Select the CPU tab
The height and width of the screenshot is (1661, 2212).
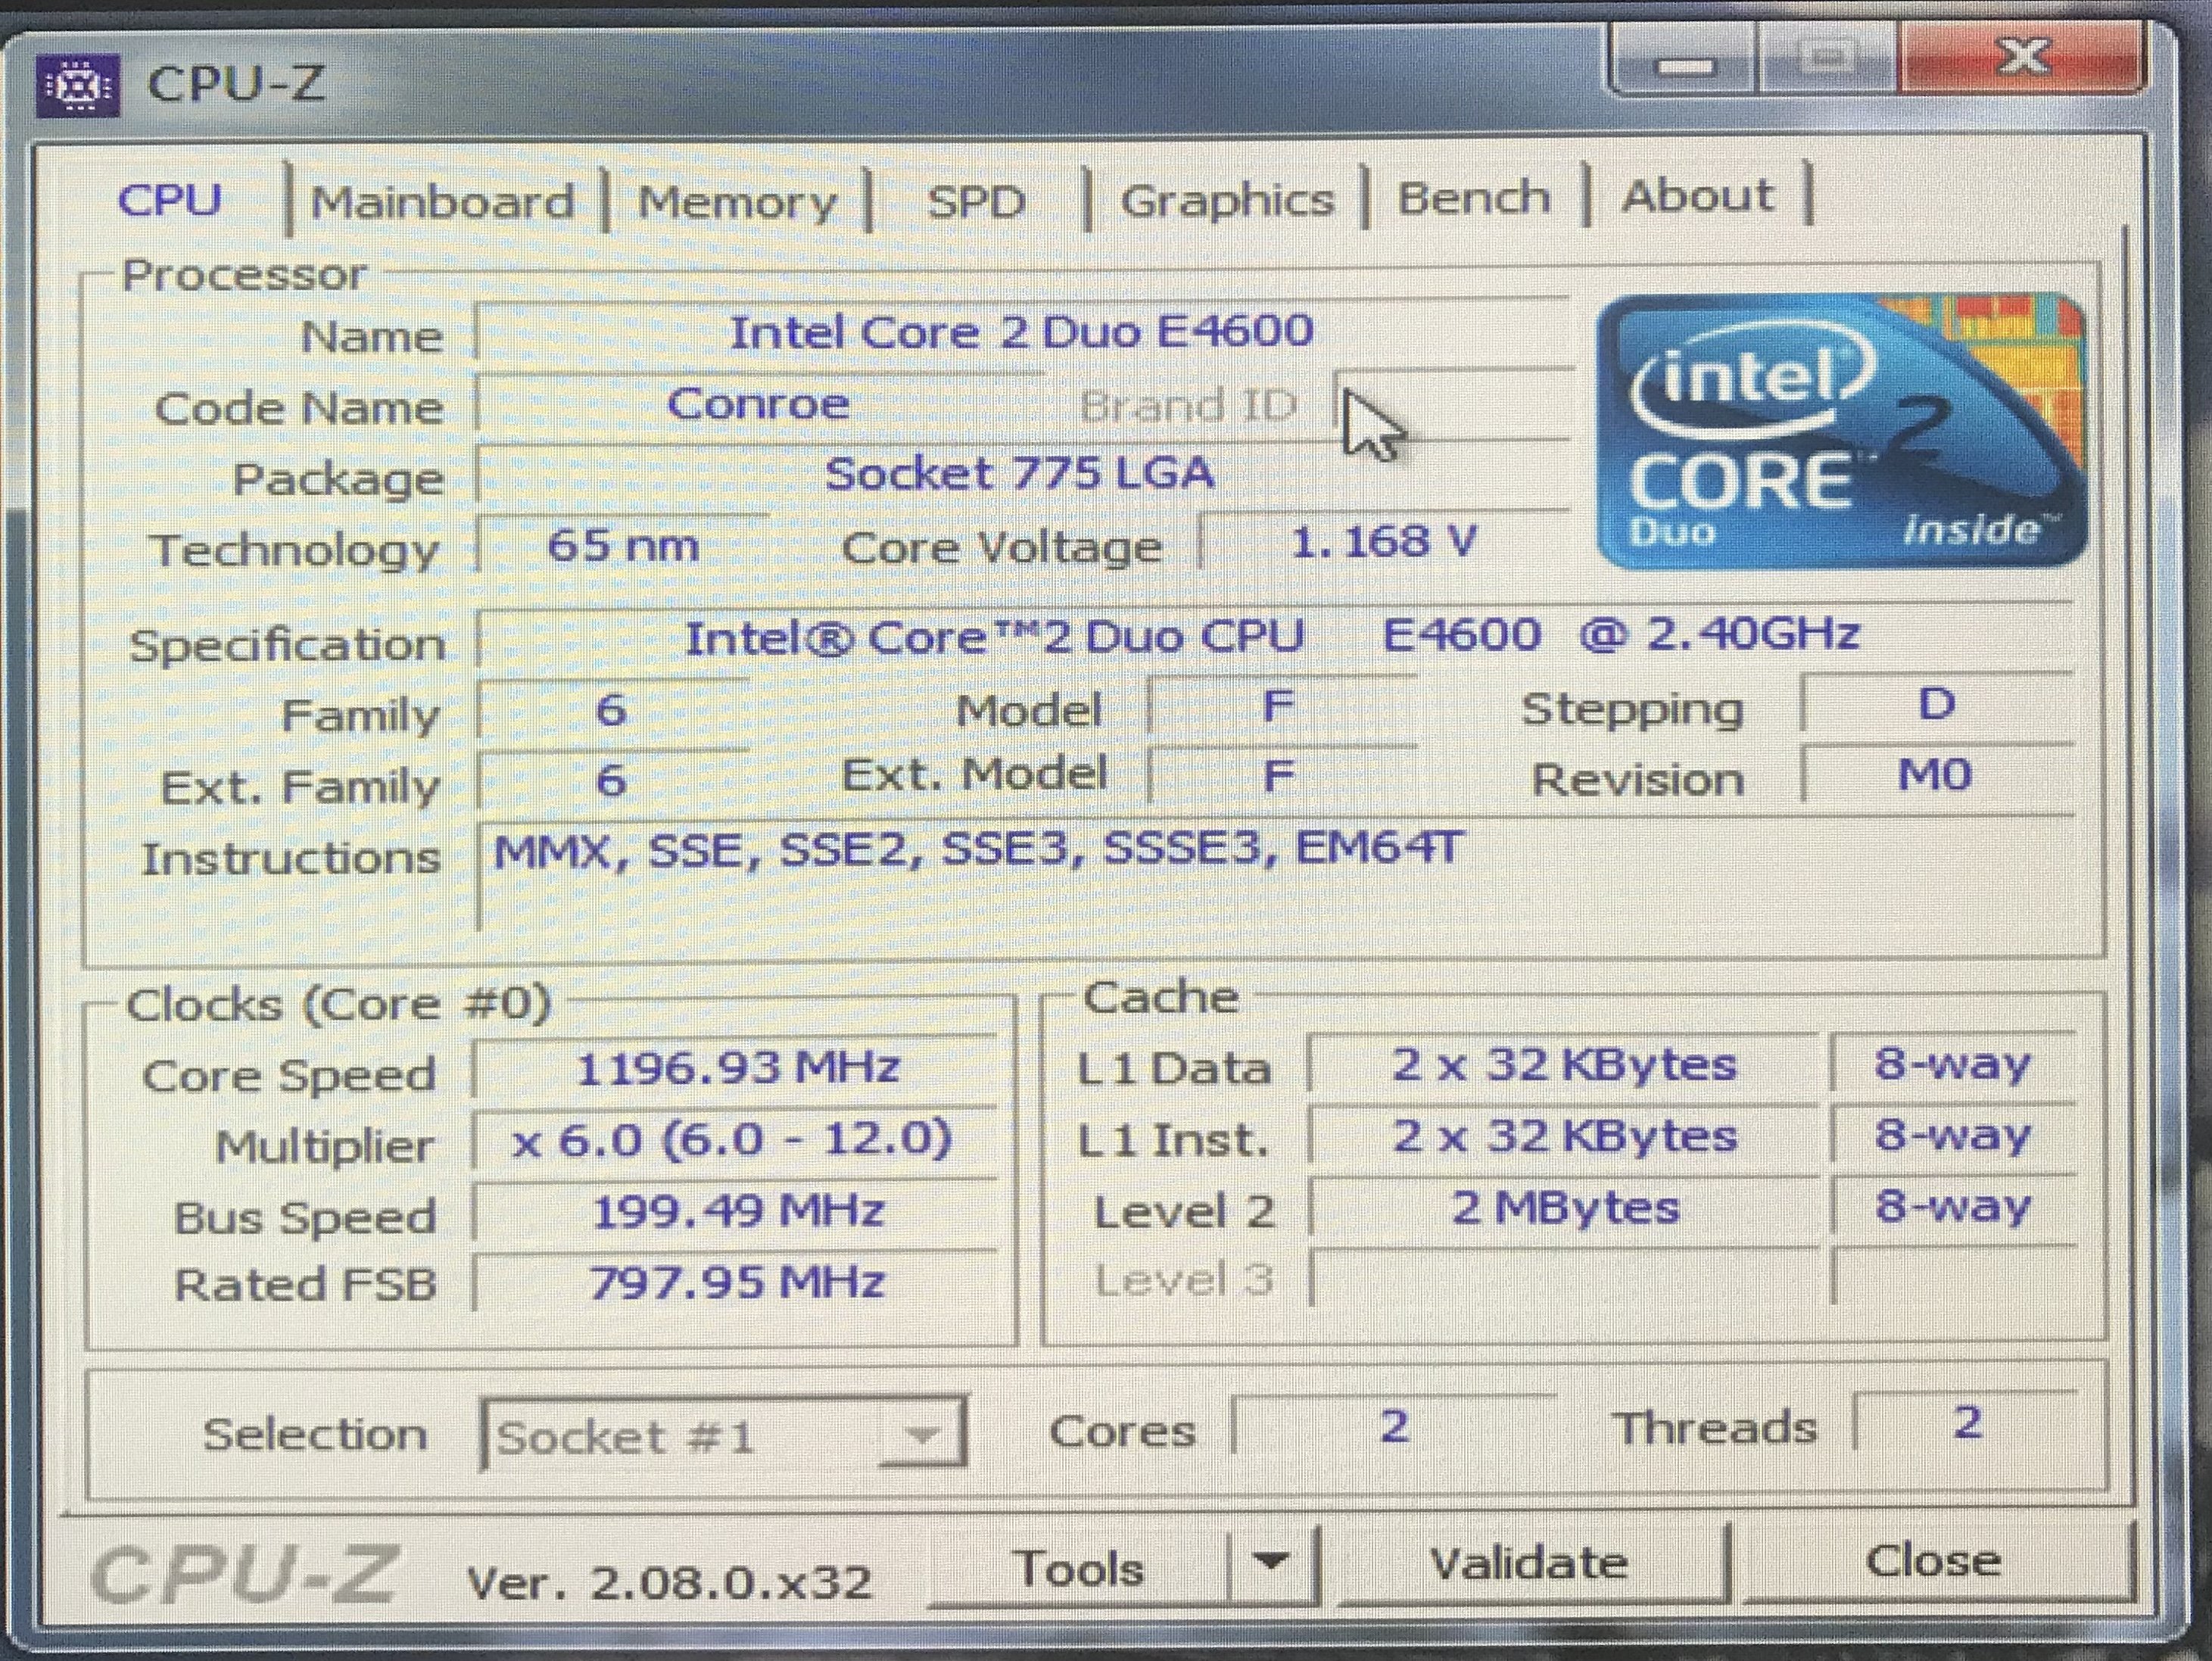pyautogui.click(x=170, y=200)
